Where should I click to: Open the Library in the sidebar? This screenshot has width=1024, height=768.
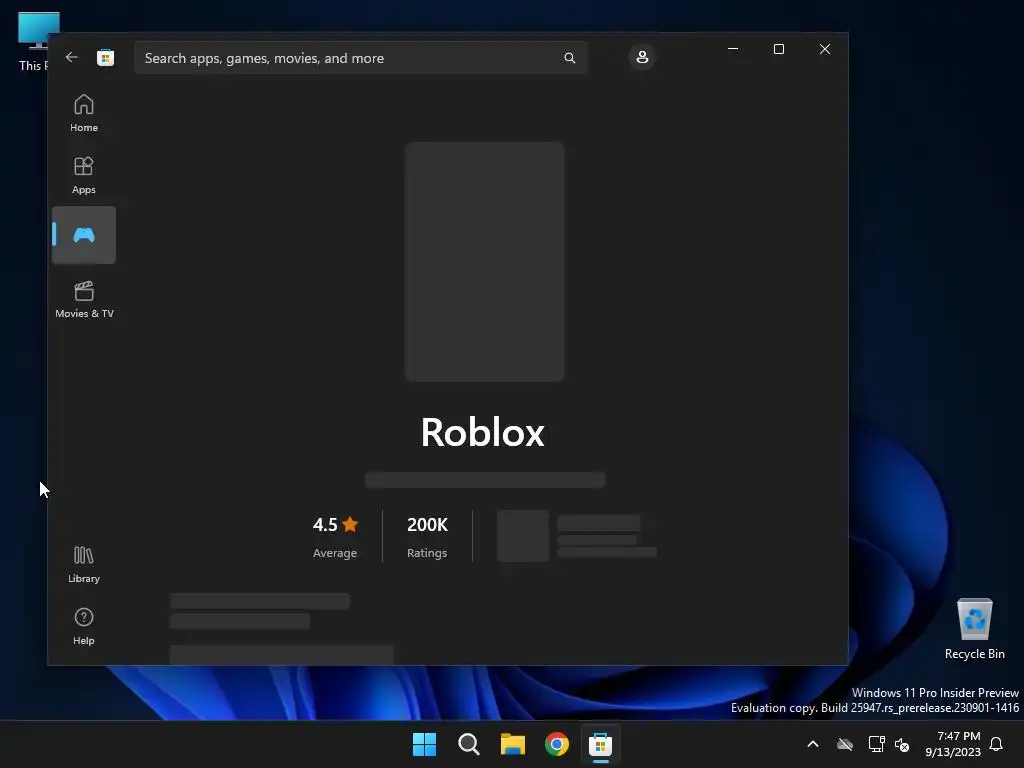coord(84,564)
